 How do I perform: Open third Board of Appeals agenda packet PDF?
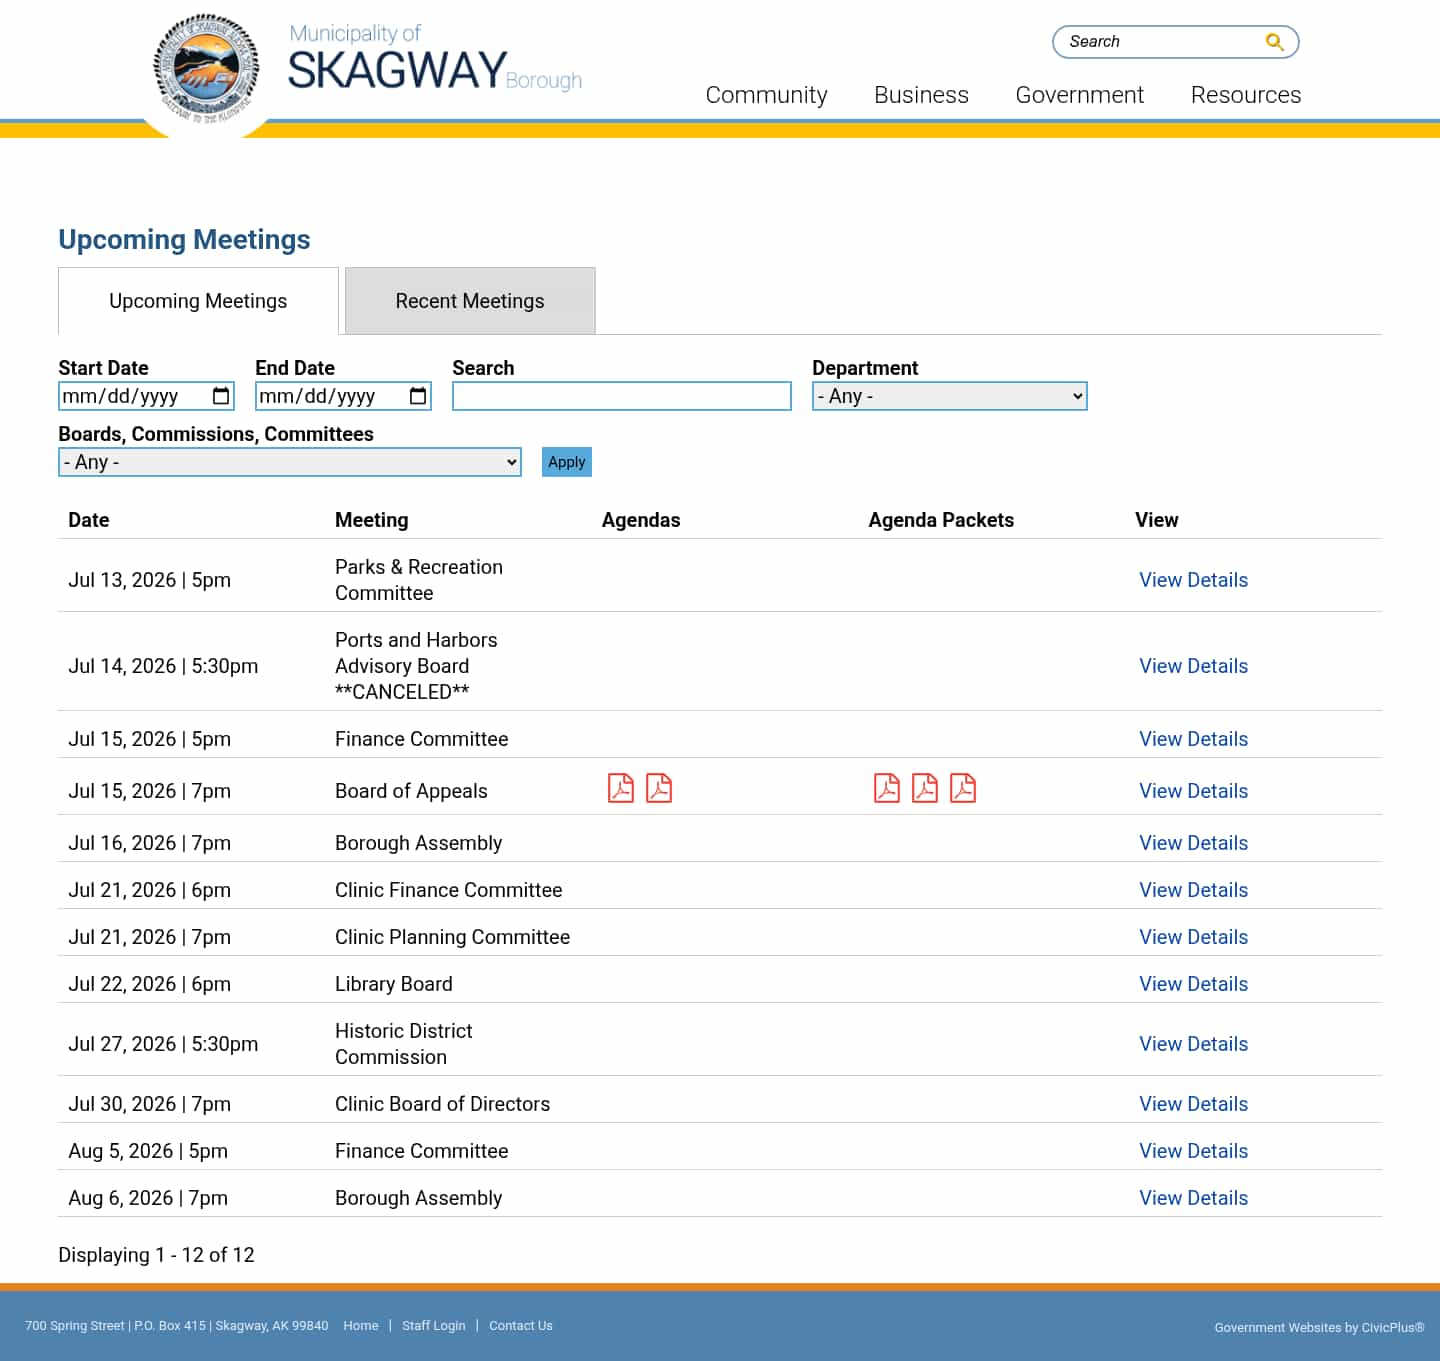963,788
